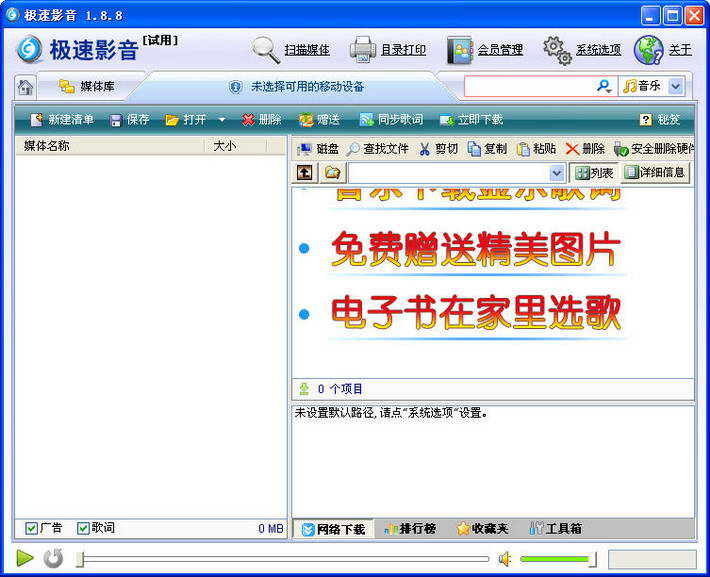Click 同步歌词 sync lyrics
The height and width of the screenshot is (577, 710).
[391, 120]
